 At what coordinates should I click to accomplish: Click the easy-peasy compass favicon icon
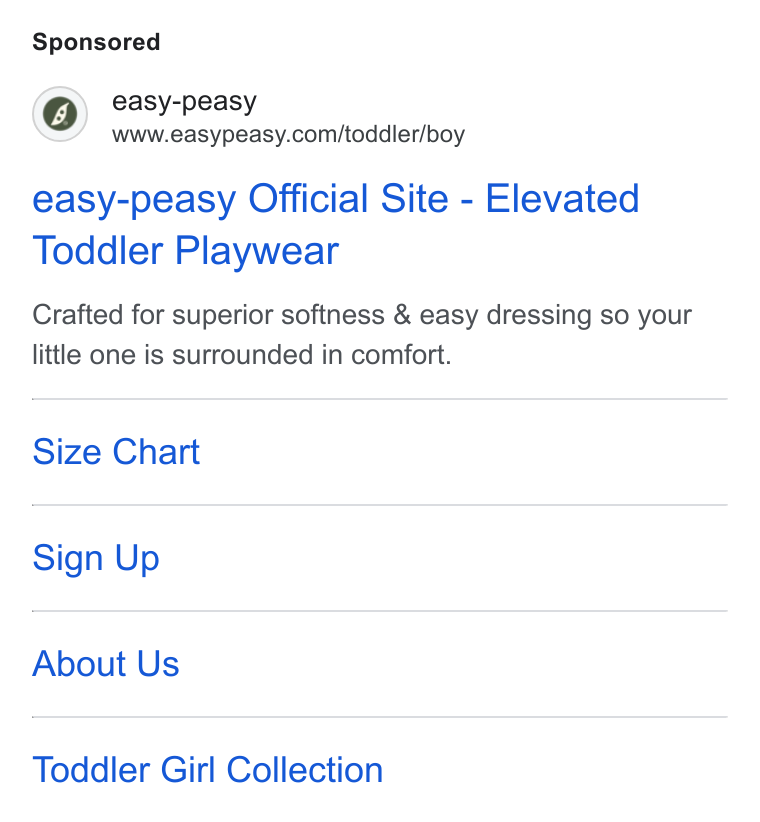[x=60, y=114]
